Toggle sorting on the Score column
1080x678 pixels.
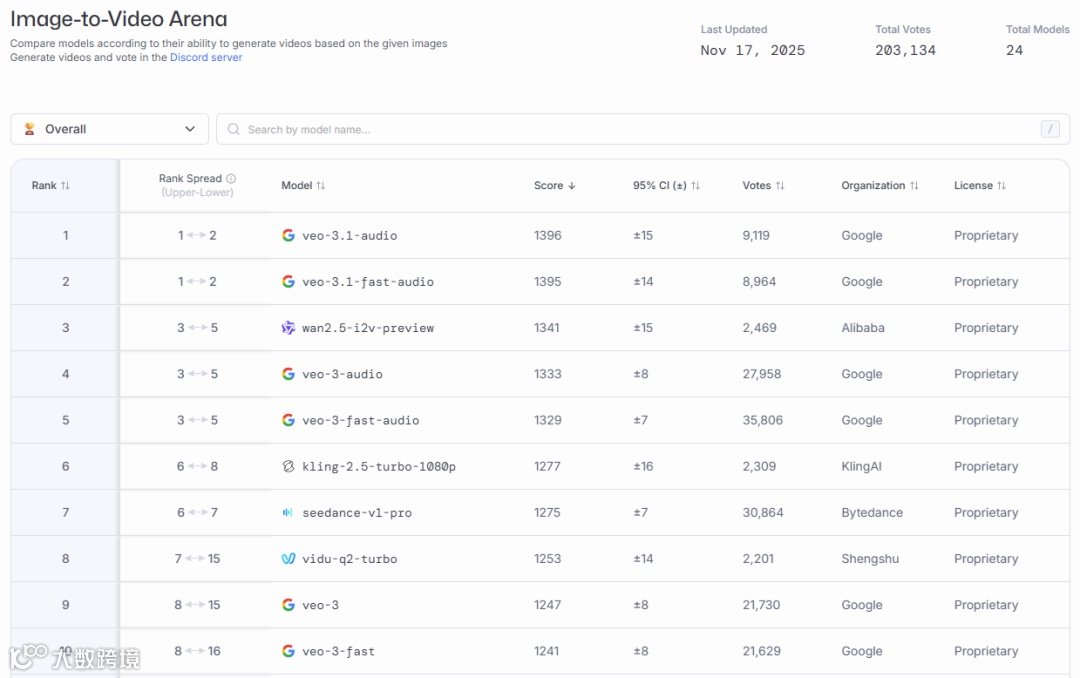[x=554, y=186]
